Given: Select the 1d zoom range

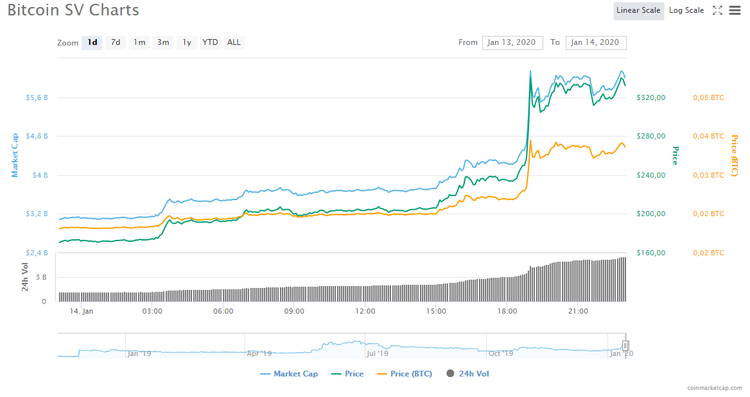Looking at the screenshot, I should (x=92, y=43).
